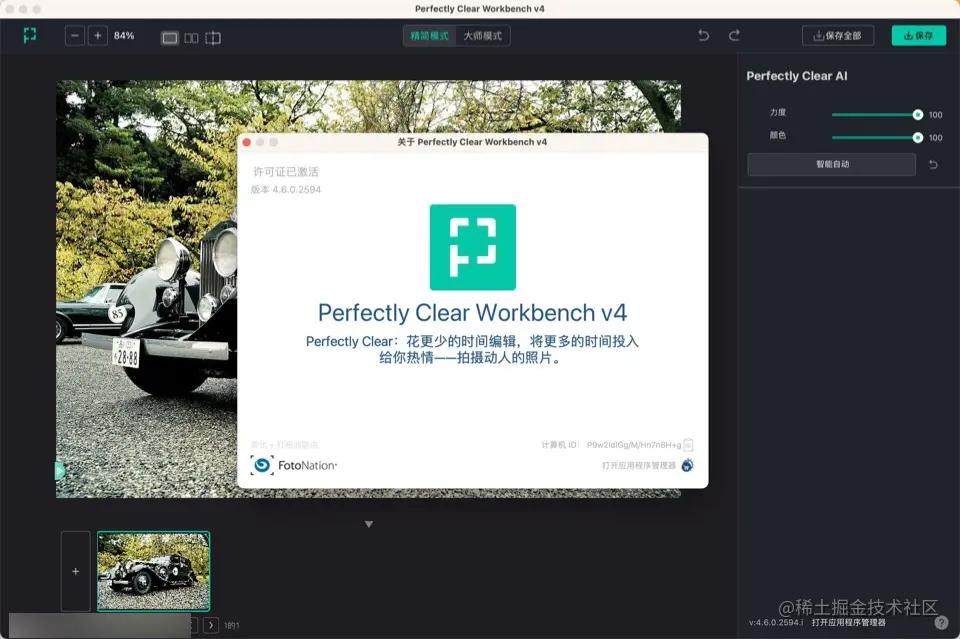Viewport: 960px width, 639px height.
Task: Switch to side-by-side compare view
Action: click(x=191, y=38)
